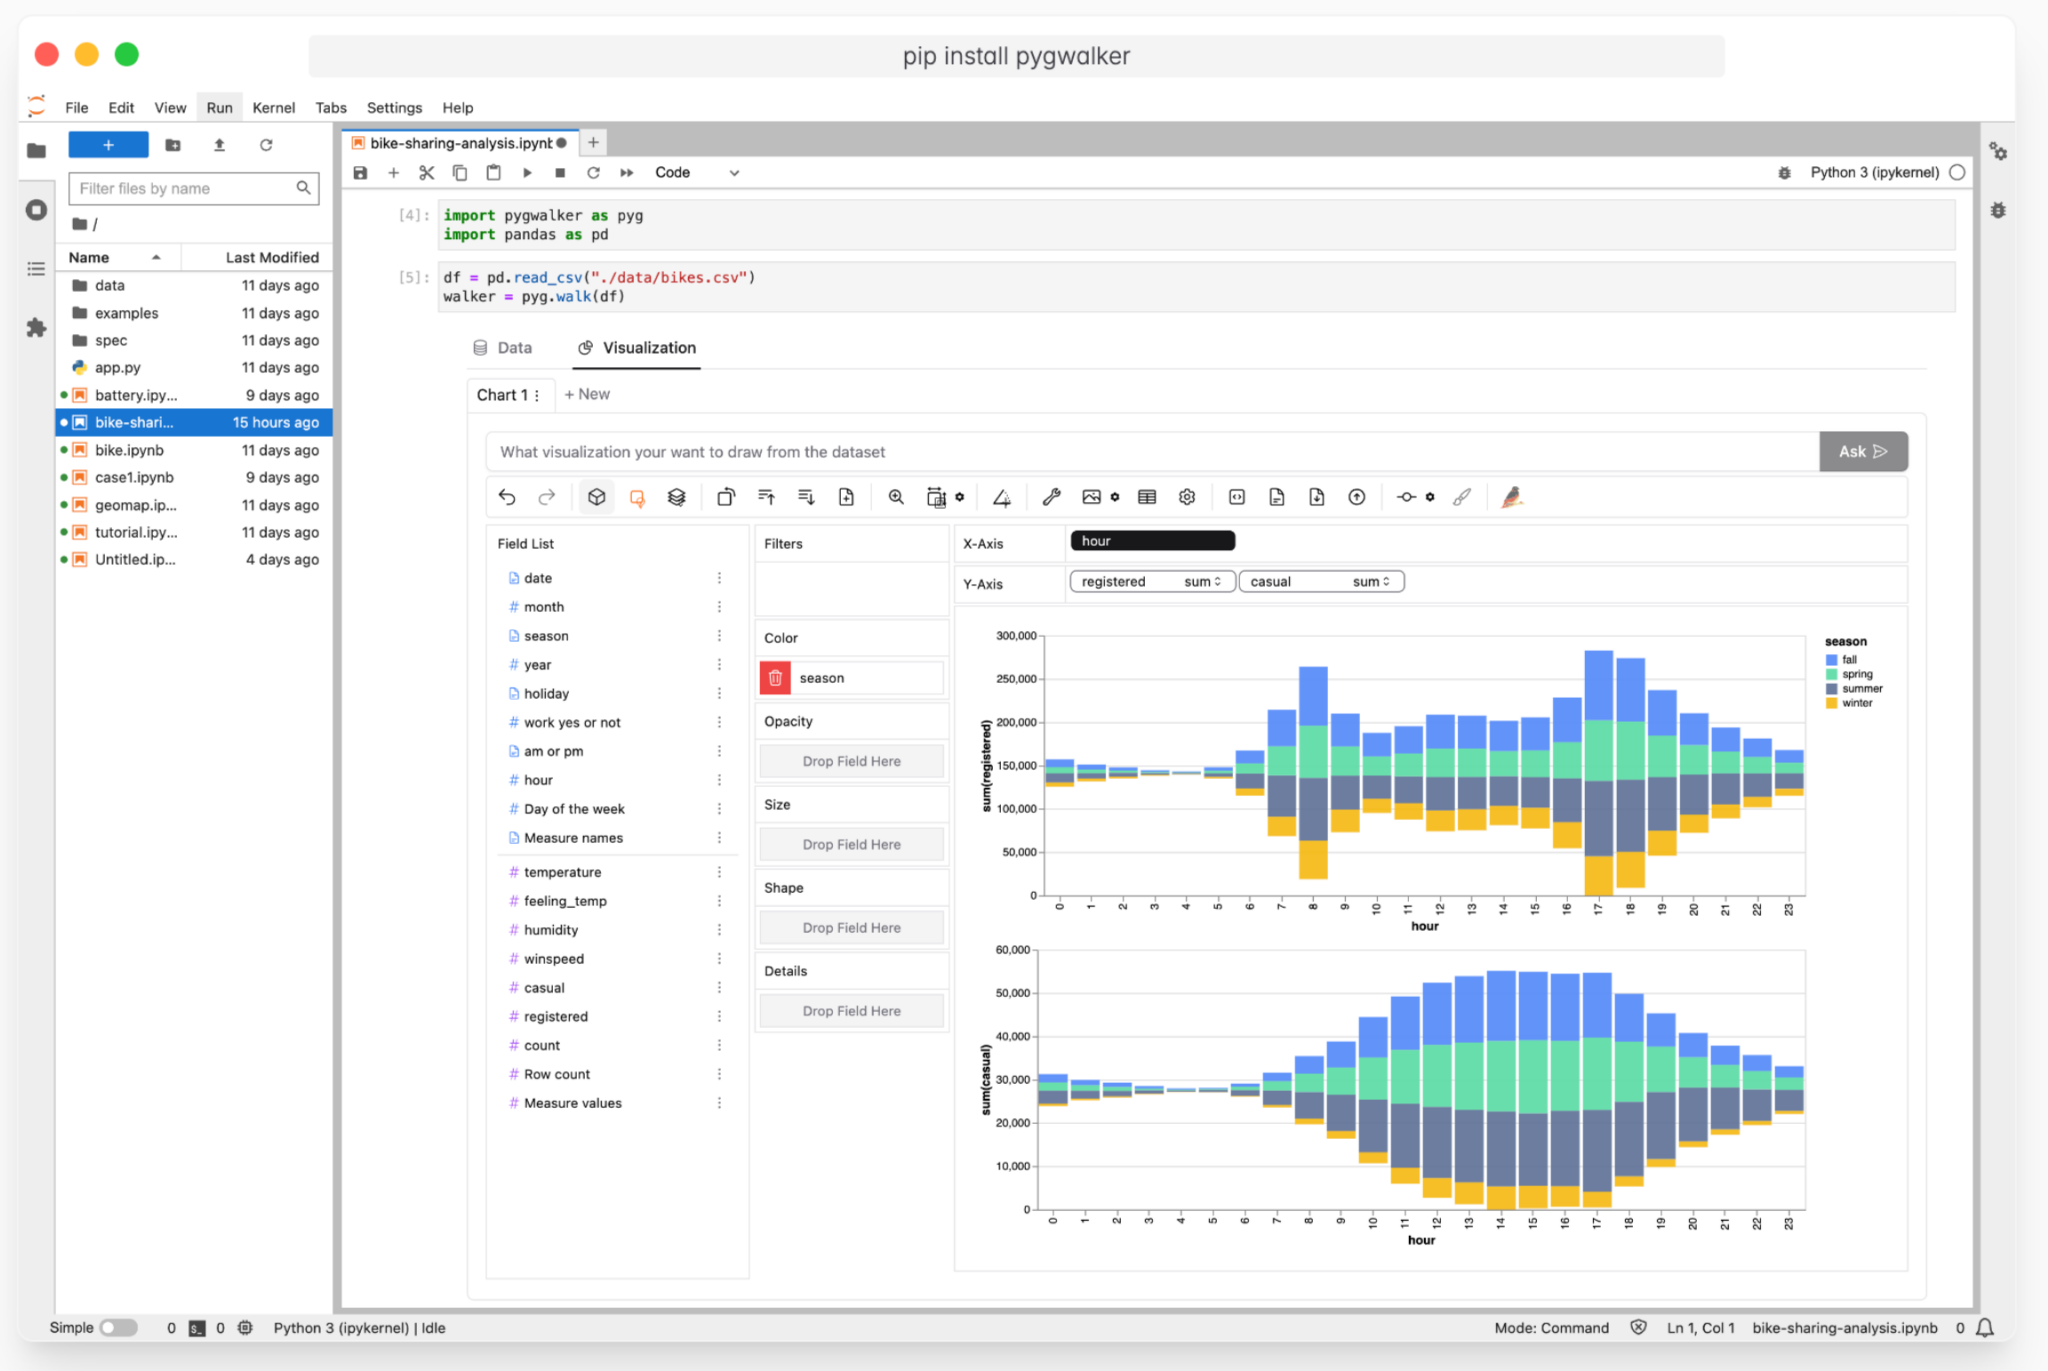
Task: Open the Kernel menu
Action: pyautogui.click(x=273, y=108)
